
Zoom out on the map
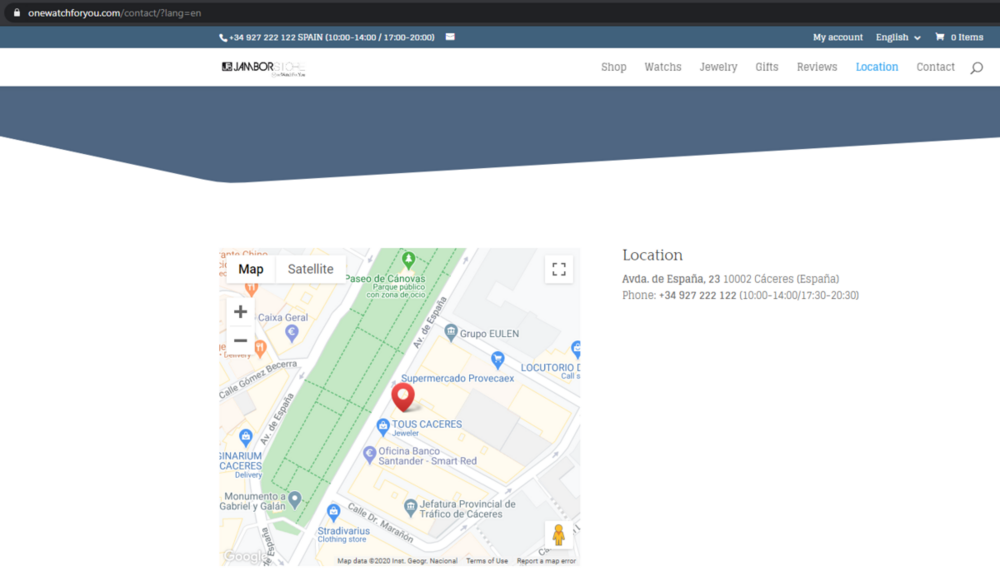pyautogui.click(x=240, y=341)
